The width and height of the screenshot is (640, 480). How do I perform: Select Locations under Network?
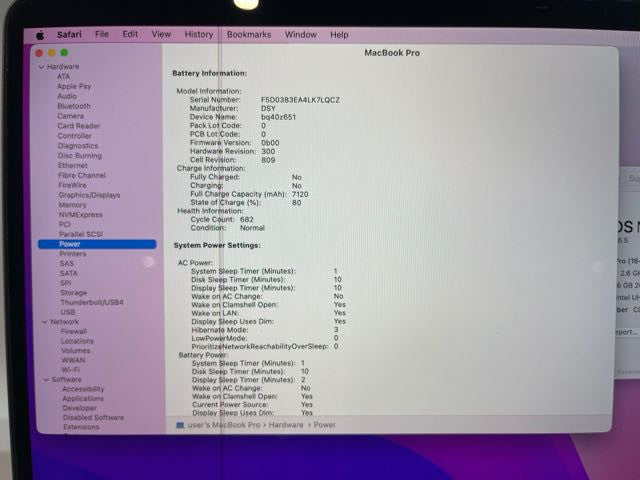click(78, 341)
